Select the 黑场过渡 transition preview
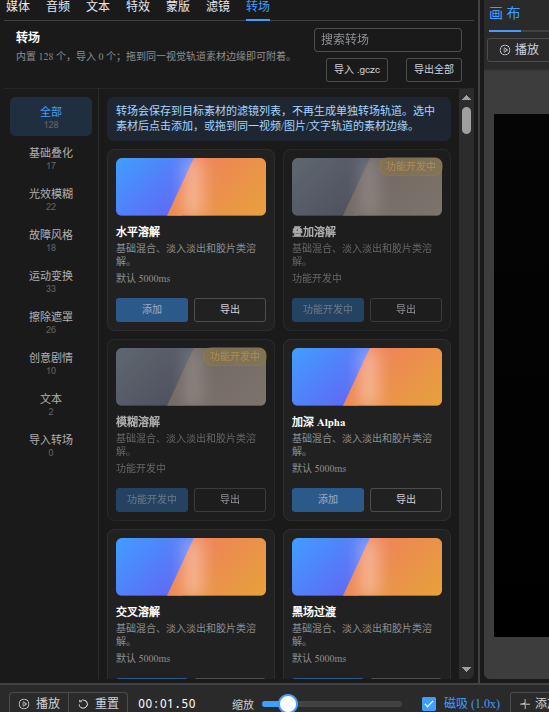This screenshot has width=549, height=712. pyautogui.click(x=366, y=567)
